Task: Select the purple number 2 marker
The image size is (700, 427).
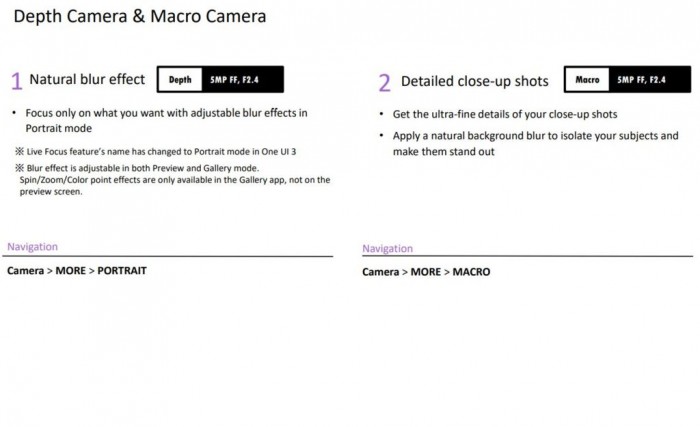Action: point(384,83)
